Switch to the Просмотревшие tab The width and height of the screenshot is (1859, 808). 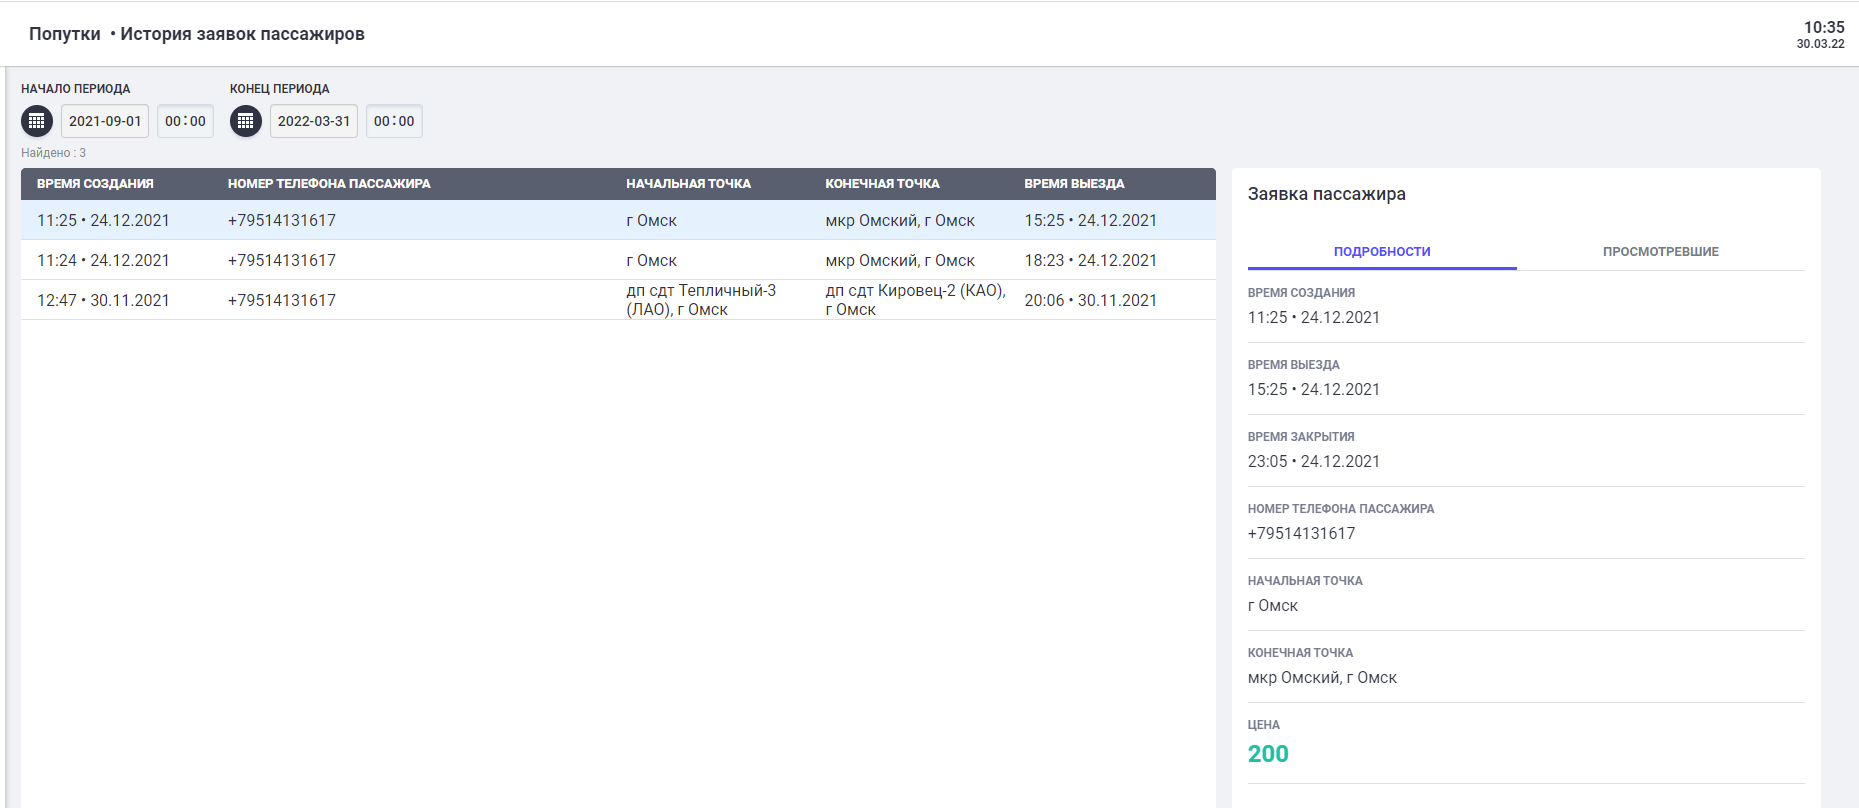point(1660,251)
